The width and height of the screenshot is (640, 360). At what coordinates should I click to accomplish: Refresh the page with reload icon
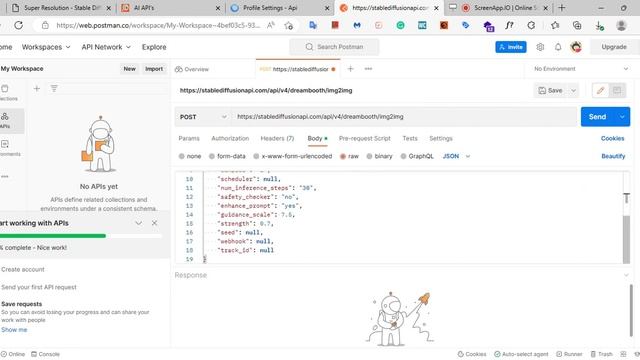tap(18, 25)
